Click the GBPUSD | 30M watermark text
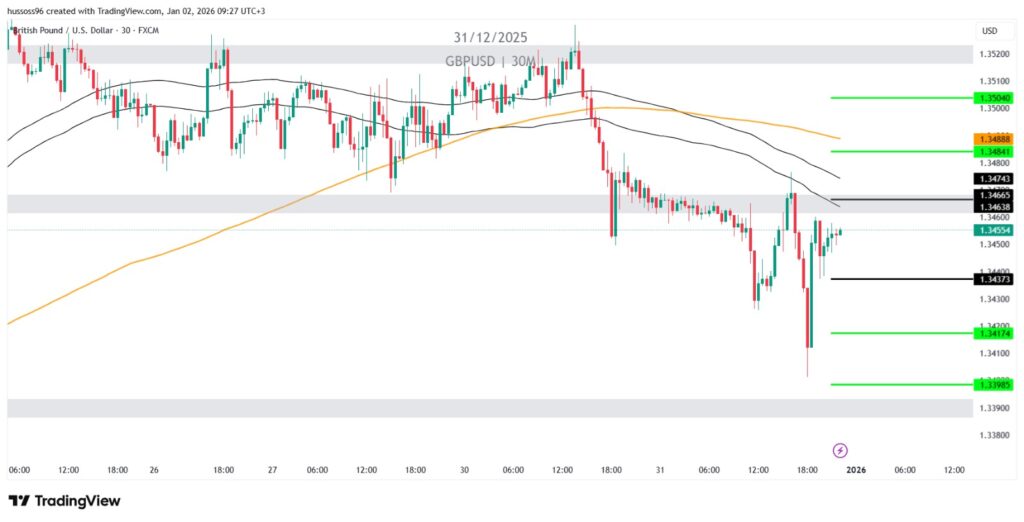1024x522 pixels. click(x=490, y=62)
